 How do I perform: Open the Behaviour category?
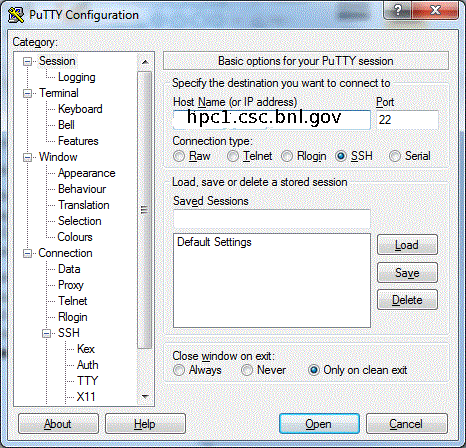(x=82, y=189)
